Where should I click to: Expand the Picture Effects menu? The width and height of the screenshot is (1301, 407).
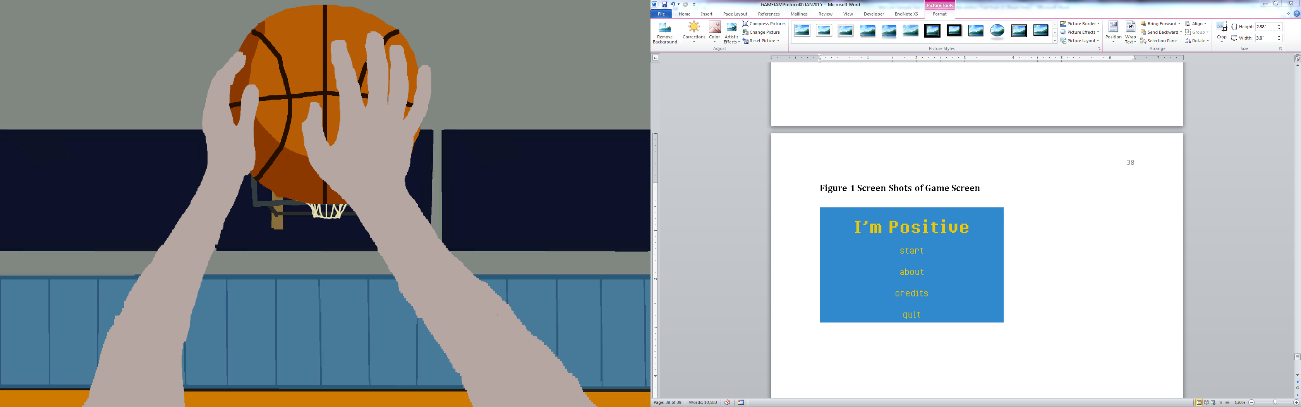[x=1079, y=32]
